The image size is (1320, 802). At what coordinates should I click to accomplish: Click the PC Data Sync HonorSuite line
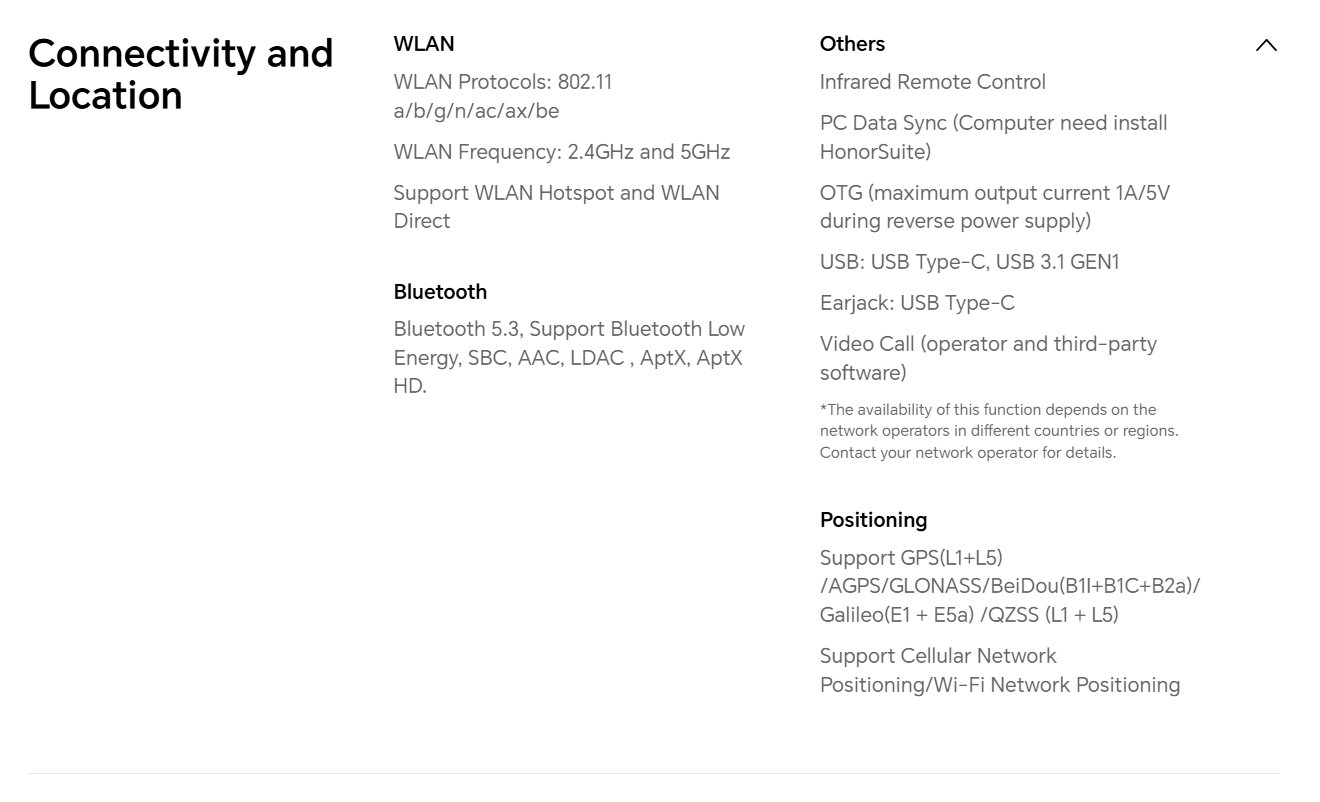click(x=993, y=137)
